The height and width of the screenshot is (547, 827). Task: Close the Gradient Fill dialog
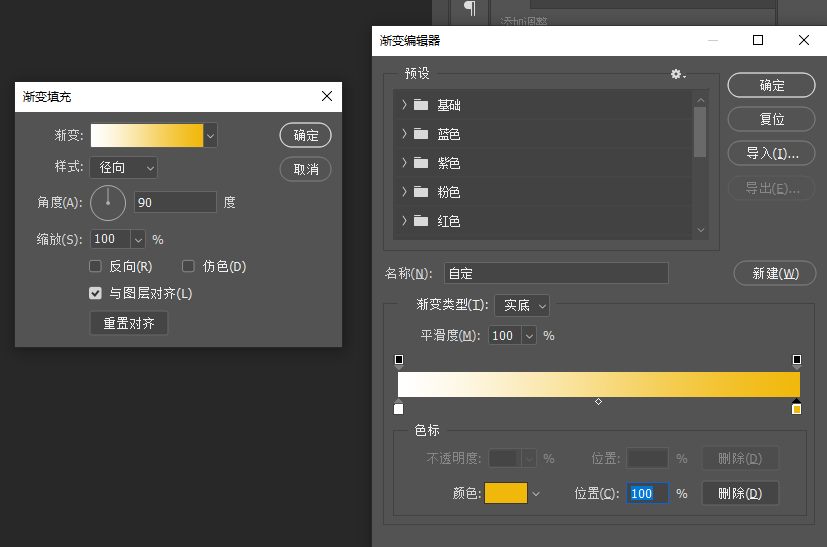(x=327, y=96)
